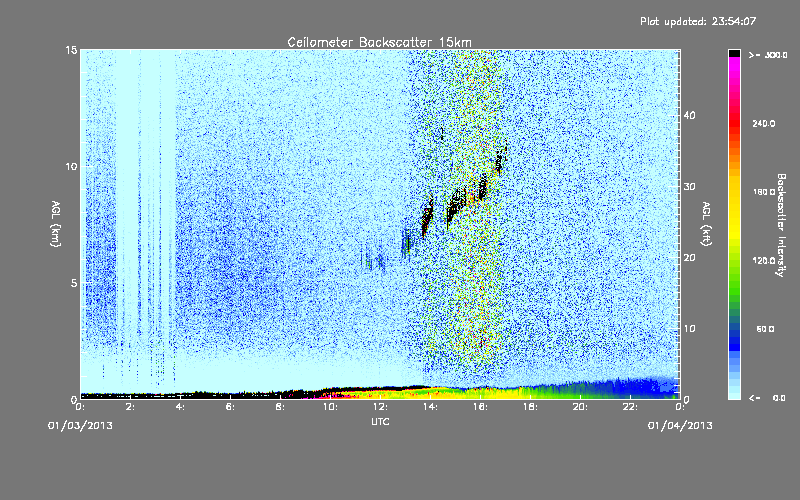The height and width of the screenshot is (500, 800).
Task: Click the 2: hour tick on time axis
Action: pyautogui.click(x=131, y=407)
